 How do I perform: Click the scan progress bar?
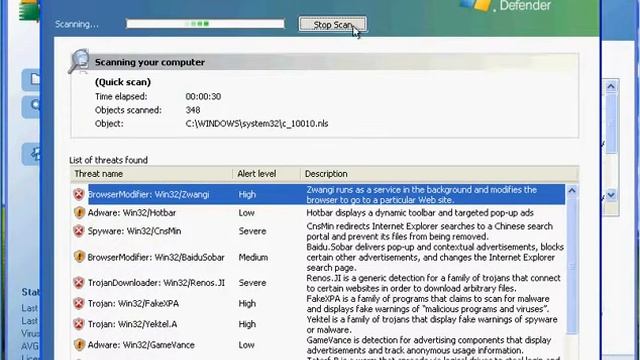coord(205,24)
